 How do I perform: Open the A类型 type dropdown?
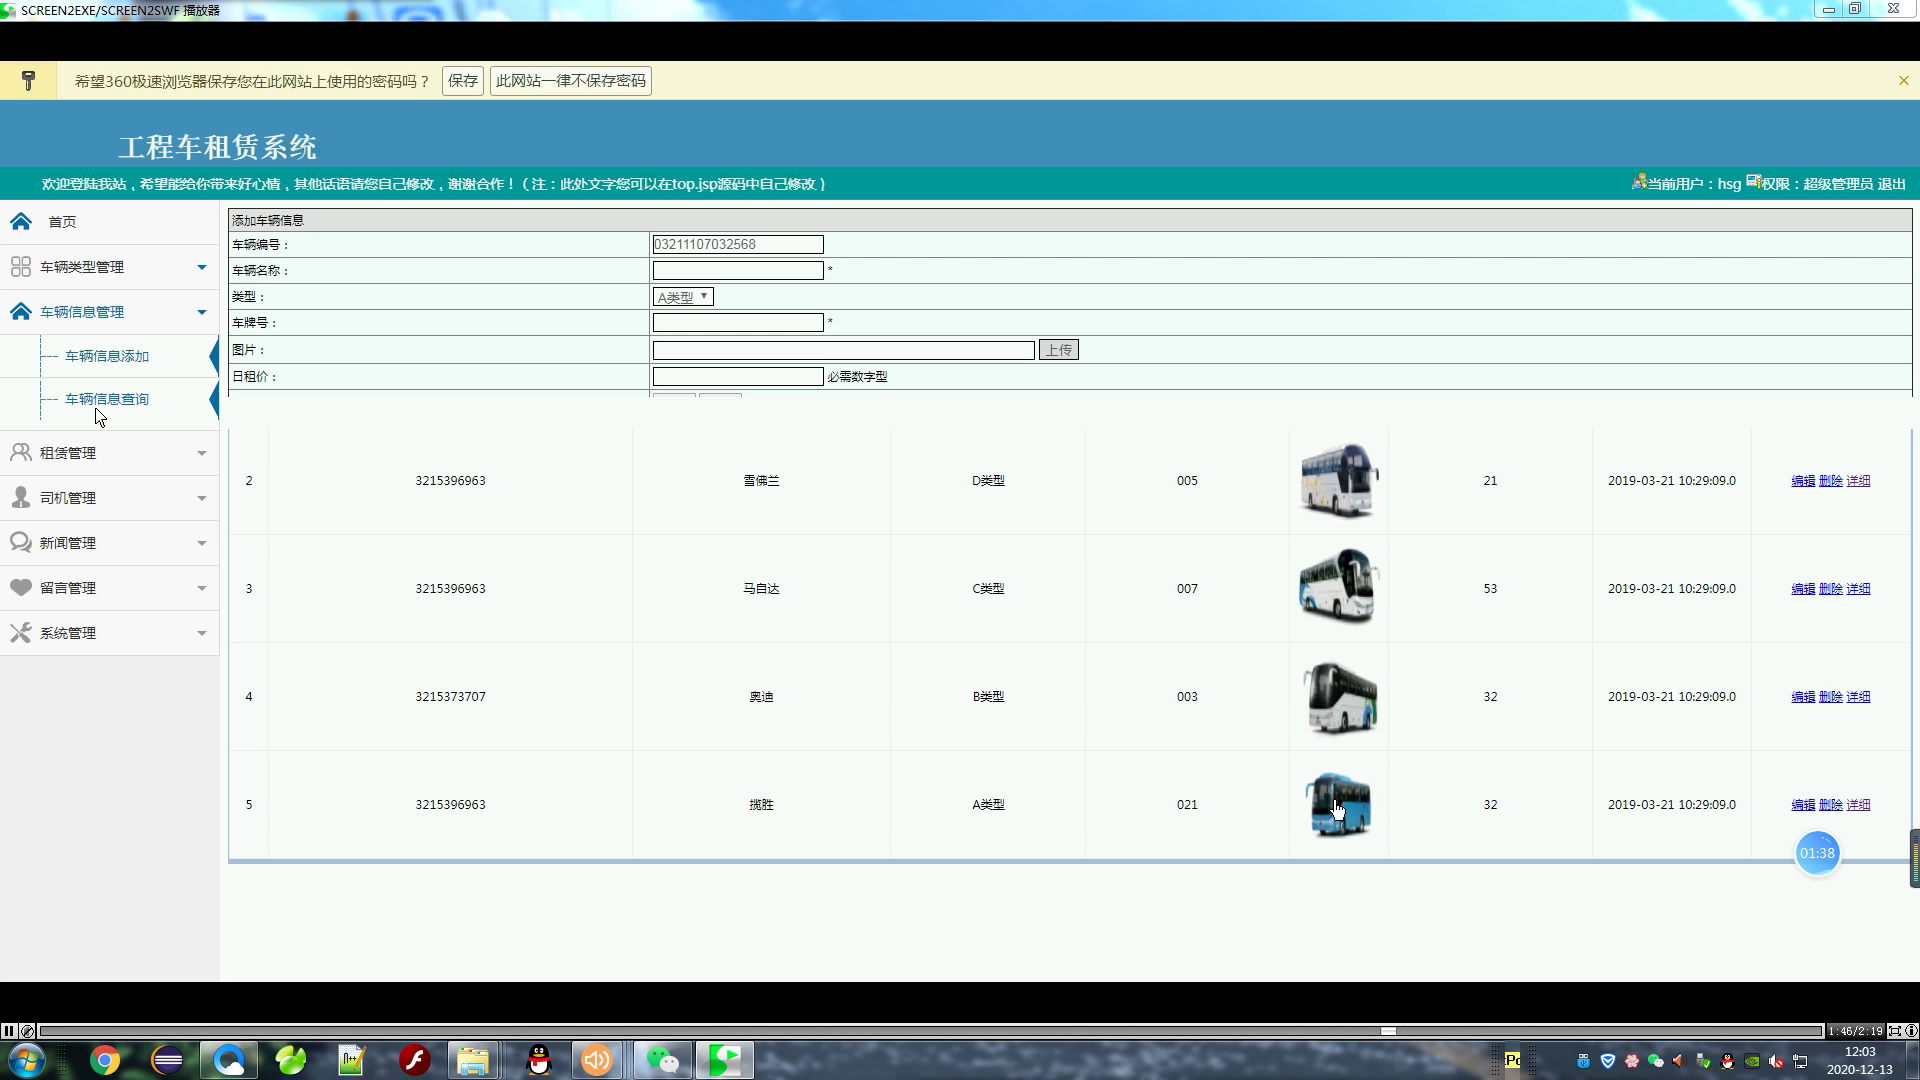[683, 297]
